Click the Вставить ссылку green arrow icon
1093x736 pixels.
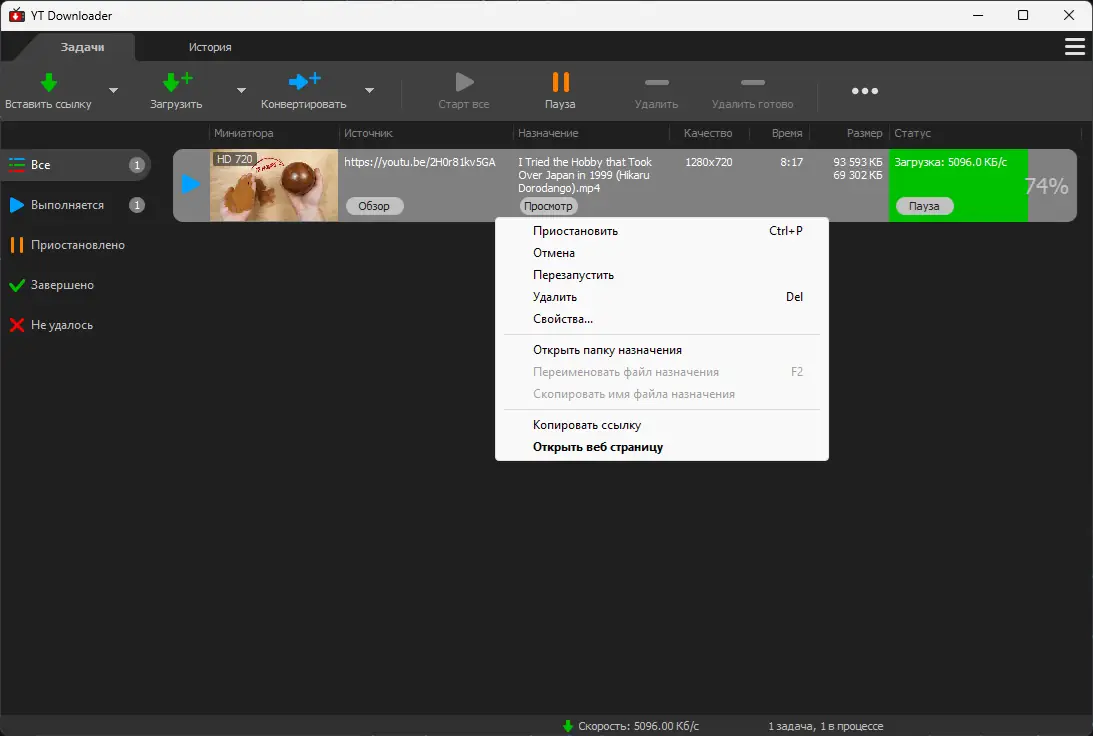[48, 82]
